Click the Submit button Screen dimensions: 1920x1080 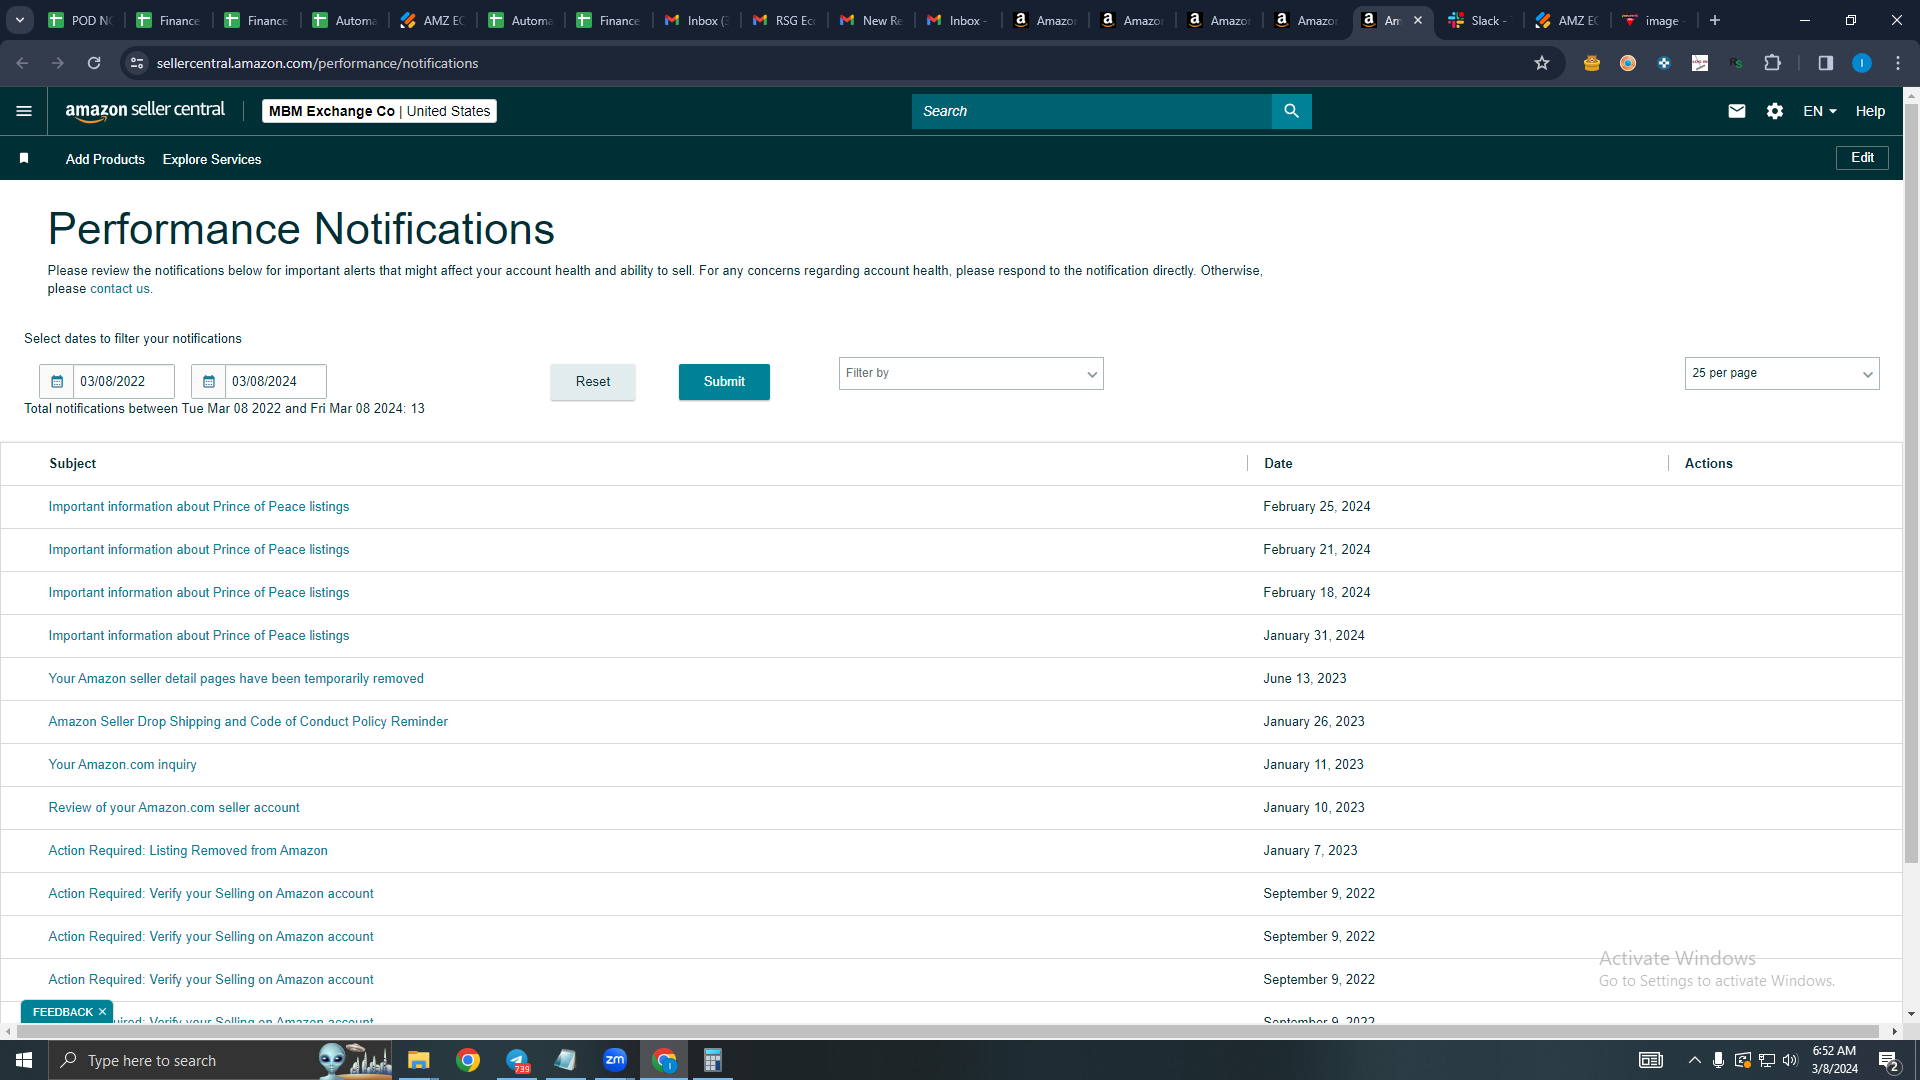point(724,382)
